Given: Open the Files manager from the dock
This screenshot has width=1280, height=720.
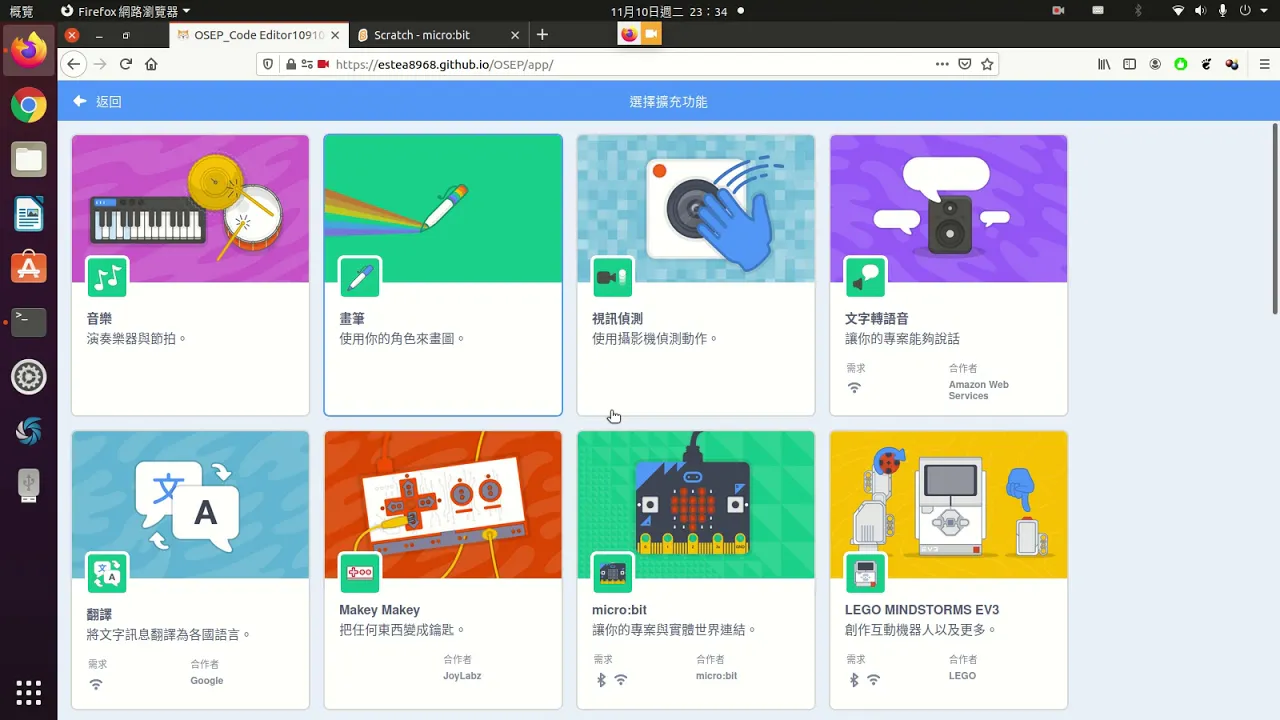Looking at the screenshot, I should [28, 159].
